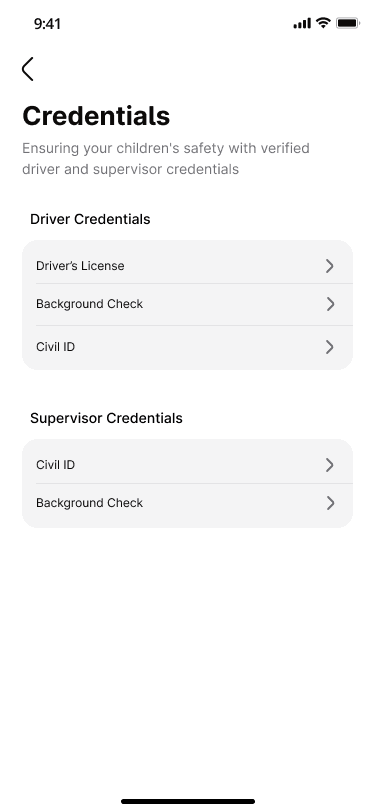Tap the 9:41 clock in status bar
The width and height of the screenshot is (375, 812).
click(47, 24)
